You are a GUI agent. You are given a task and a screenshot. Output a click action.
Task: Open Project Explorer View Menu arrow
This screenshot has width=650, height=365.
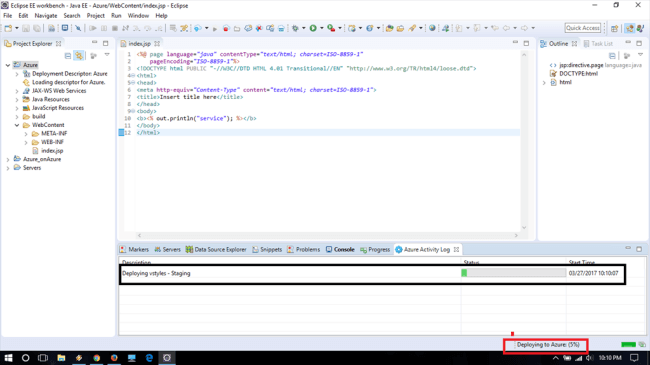pyautogui.click(x=107, y=55)
